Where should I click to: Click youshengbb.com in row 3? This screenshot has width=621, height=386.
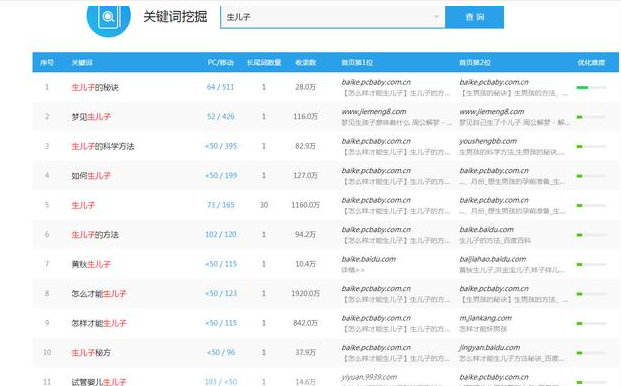coord(488,141)
